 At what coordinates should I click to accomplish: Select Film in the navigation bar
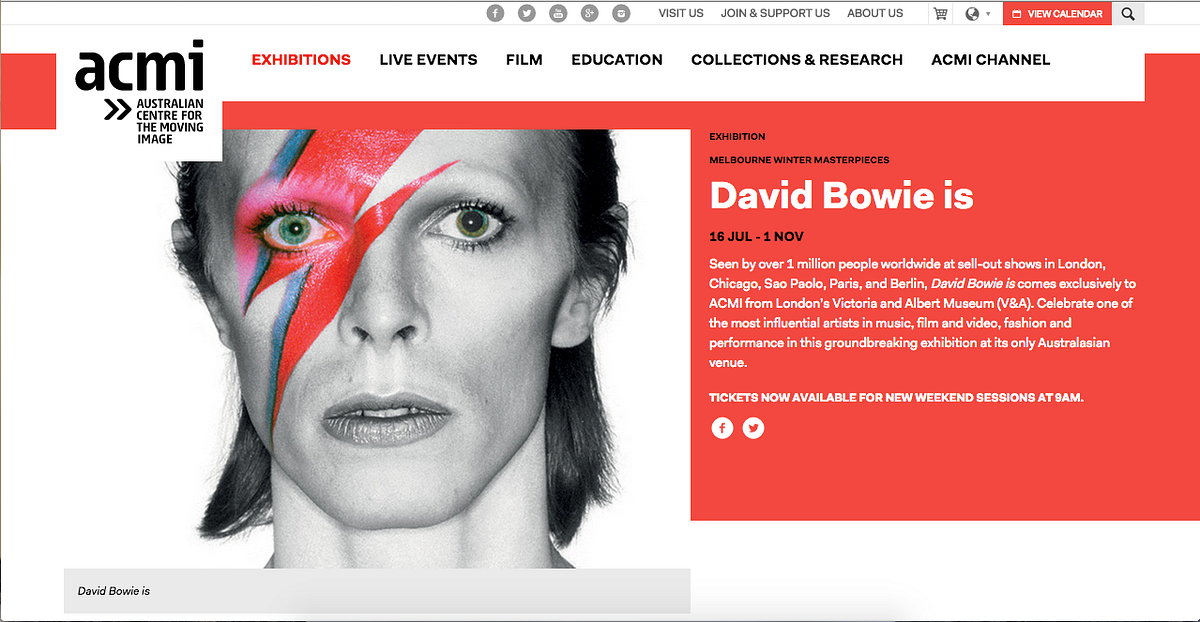[524, 60]
